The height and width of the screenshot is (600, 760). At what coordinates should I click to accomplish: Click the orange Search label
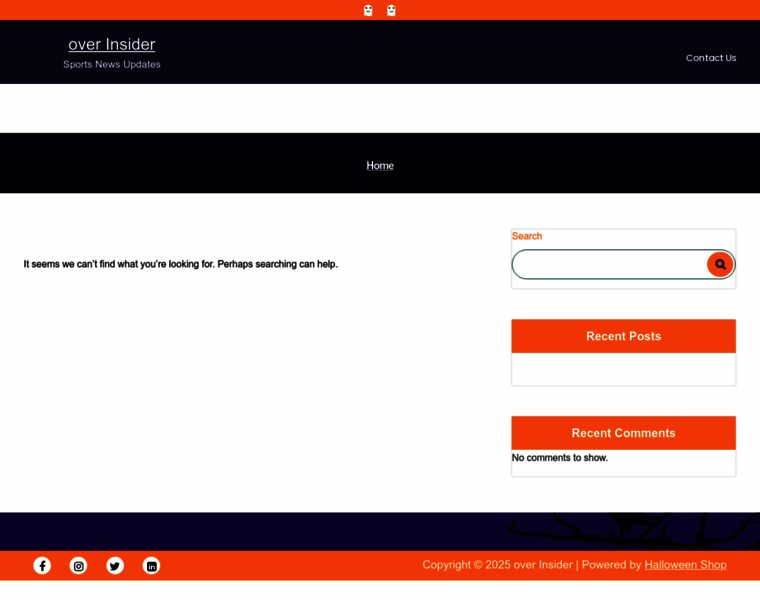527,236
